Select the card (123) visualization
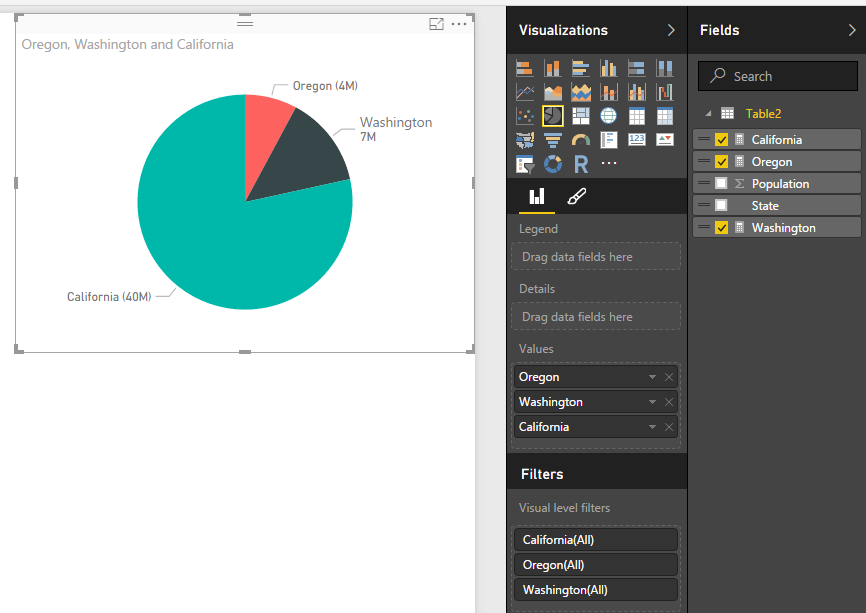Viewport: 866px width, 613px height. [x=637, y=139]
